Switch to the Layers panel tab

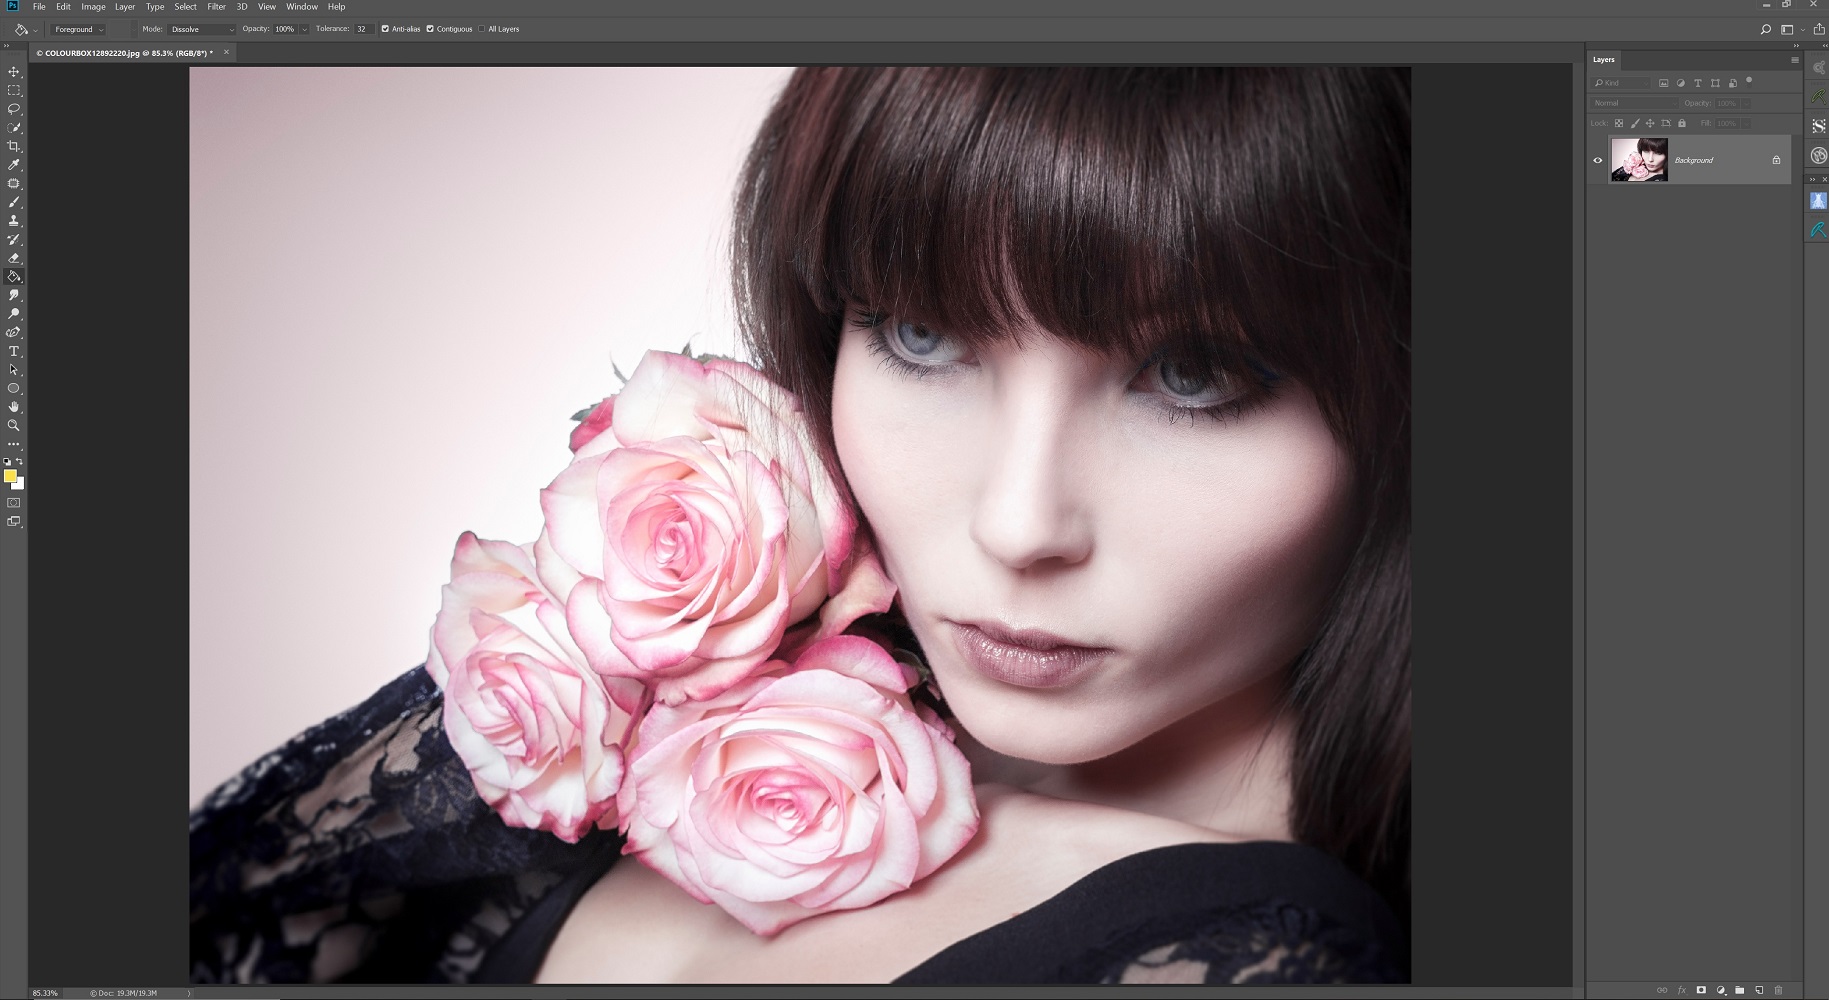(x=1603, y=60)
